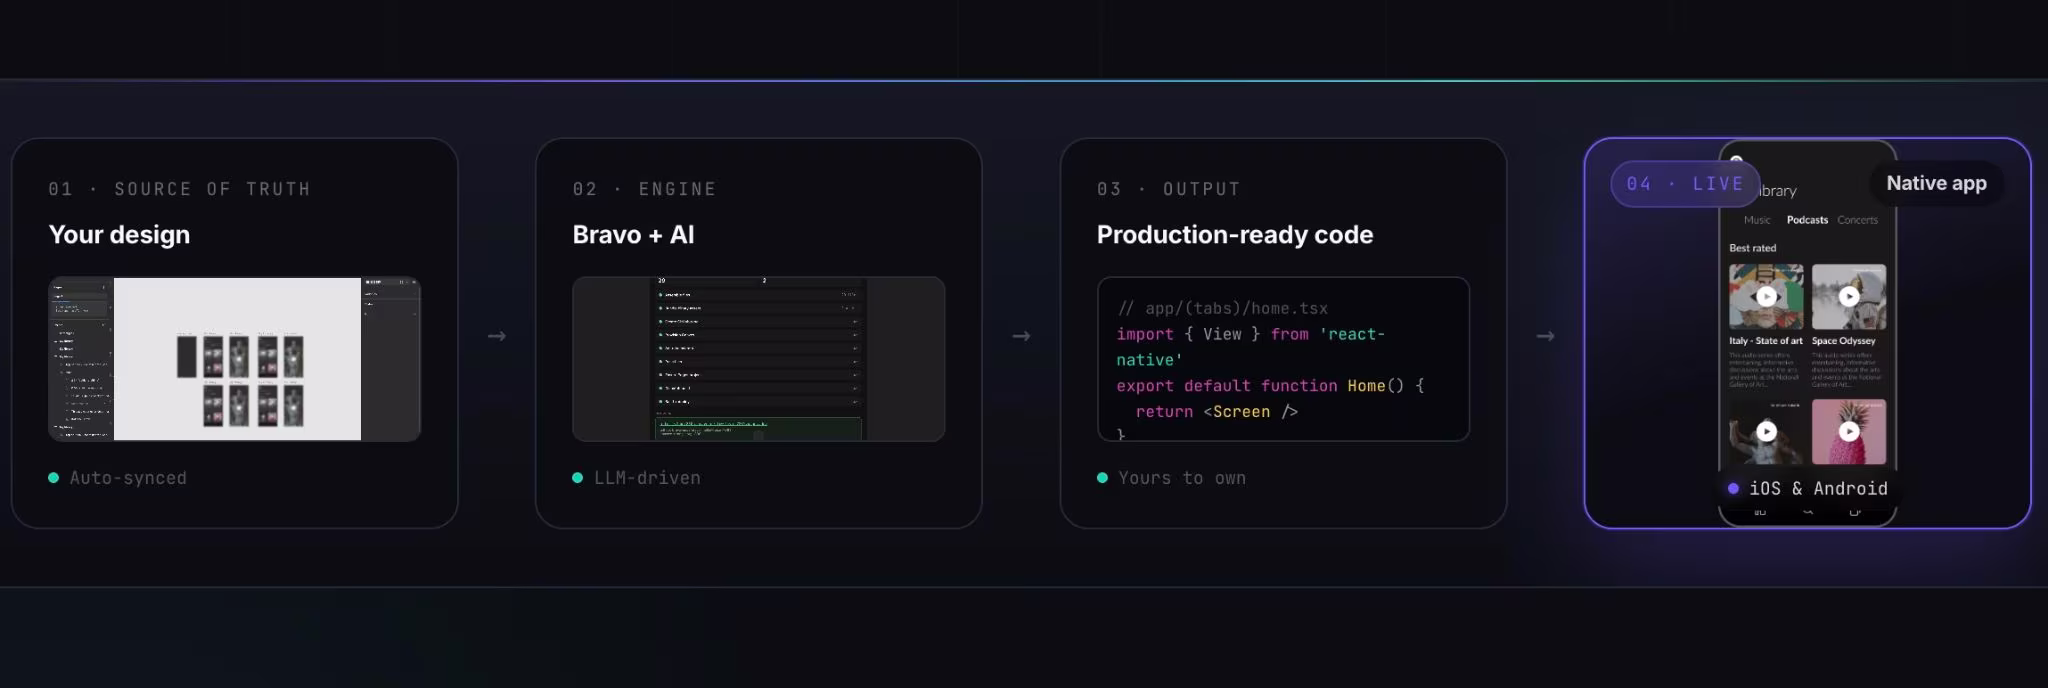The image size is (2048, 688).
Task: Play the pink pineapple podcast
Action: pyautogui.click(x=1849, y=431)
